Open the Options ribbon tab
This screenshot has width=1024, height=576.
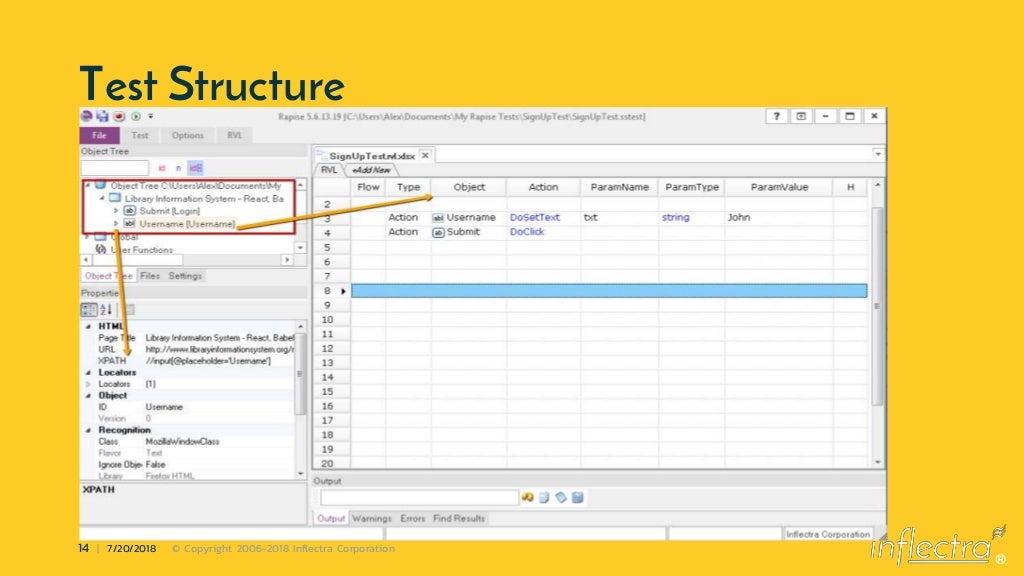pos(187,135)
